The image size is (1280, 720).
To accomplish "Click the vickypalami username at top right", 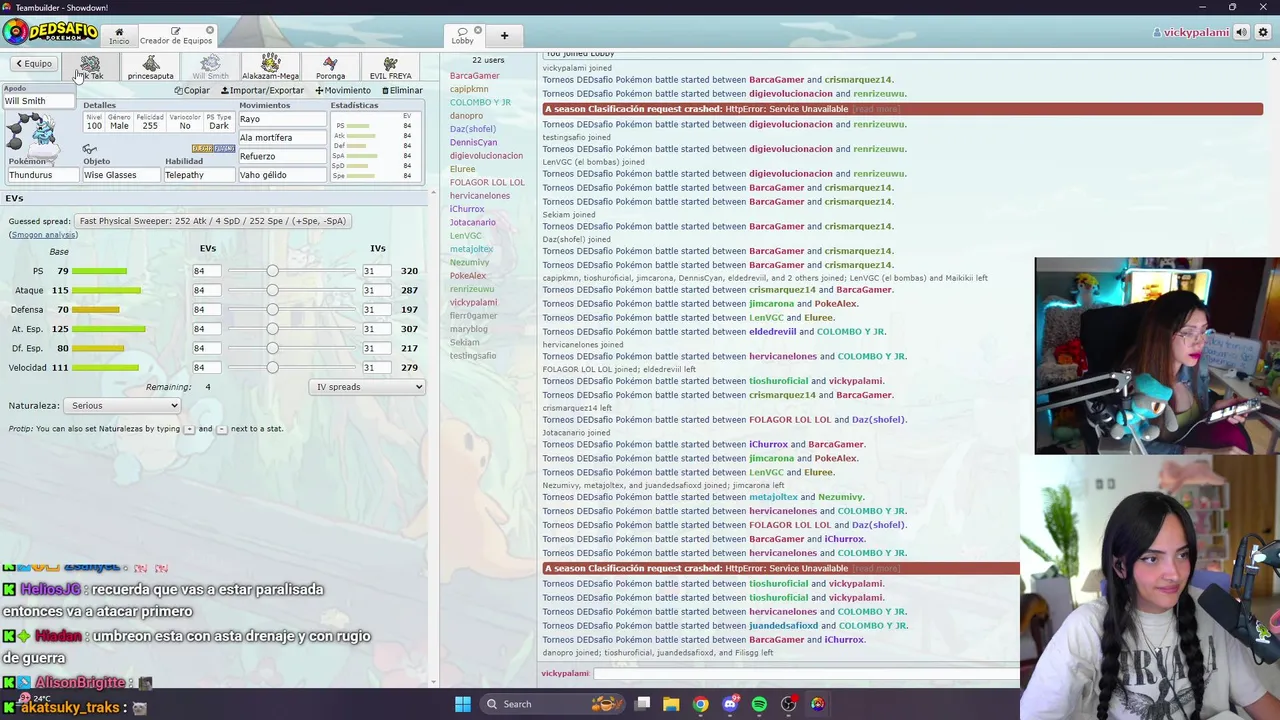I will (1195, 33).
